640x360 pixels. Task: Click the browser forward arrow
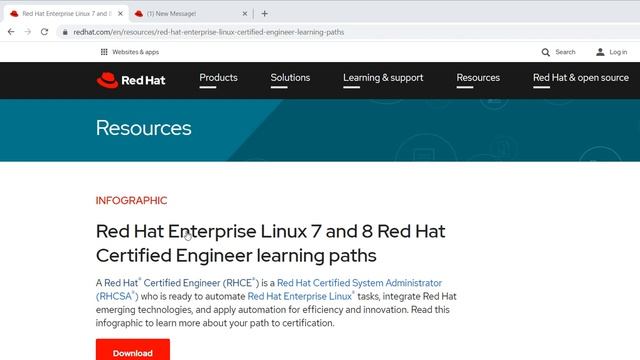click(27, 32)
